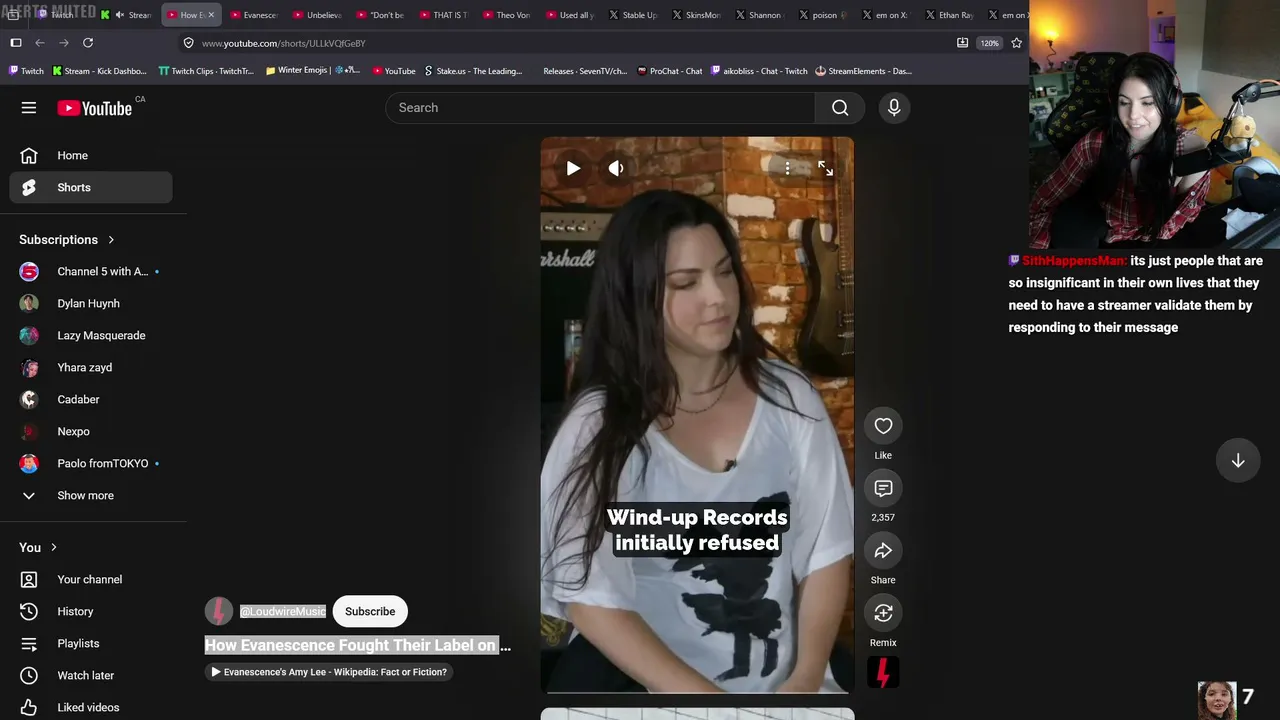Open comments showing 2,357
1280x720 pixels.
(x=883, y=488)
